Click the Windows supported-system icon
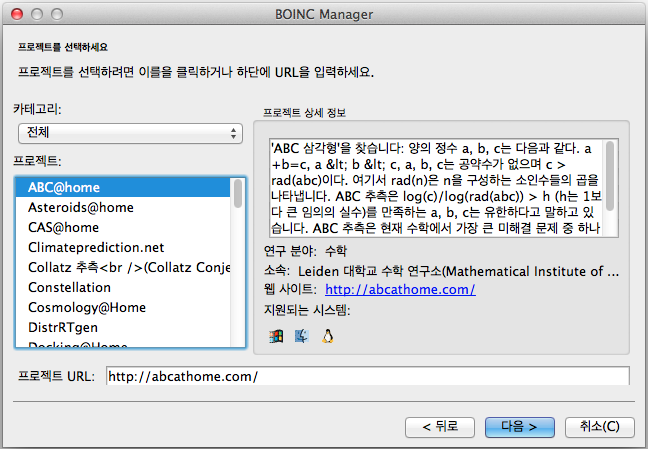The height and width of the screenshot is (449, 648). pos(276,337)
